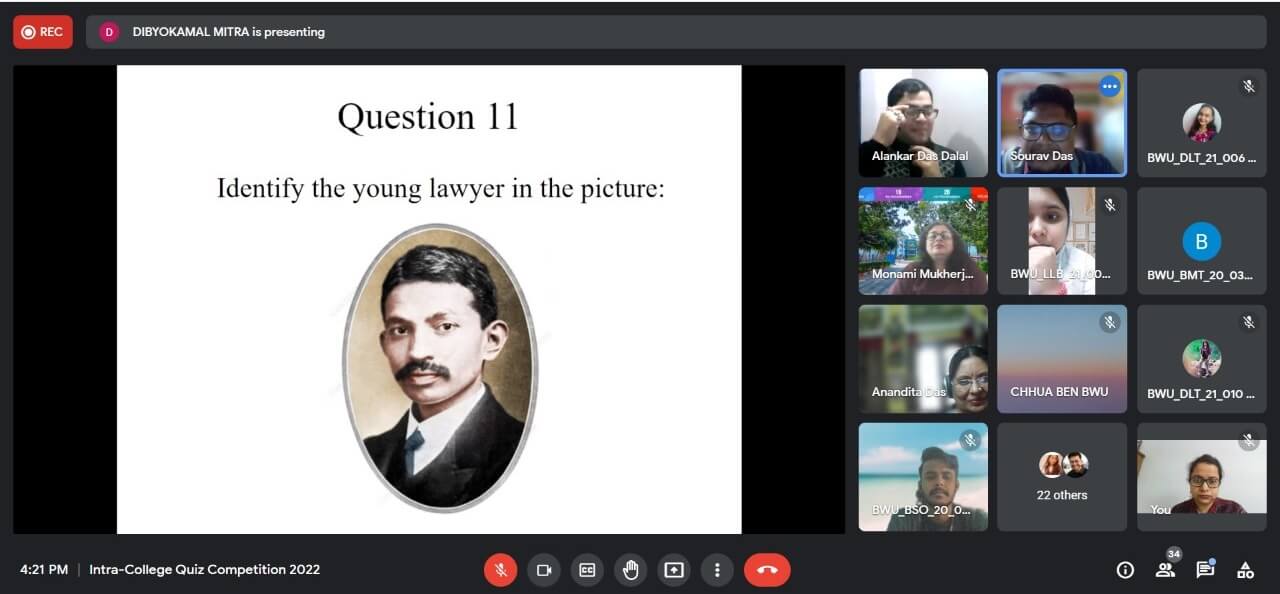
Task: Click the red REC recording indicator
Action: coord(43,32)
